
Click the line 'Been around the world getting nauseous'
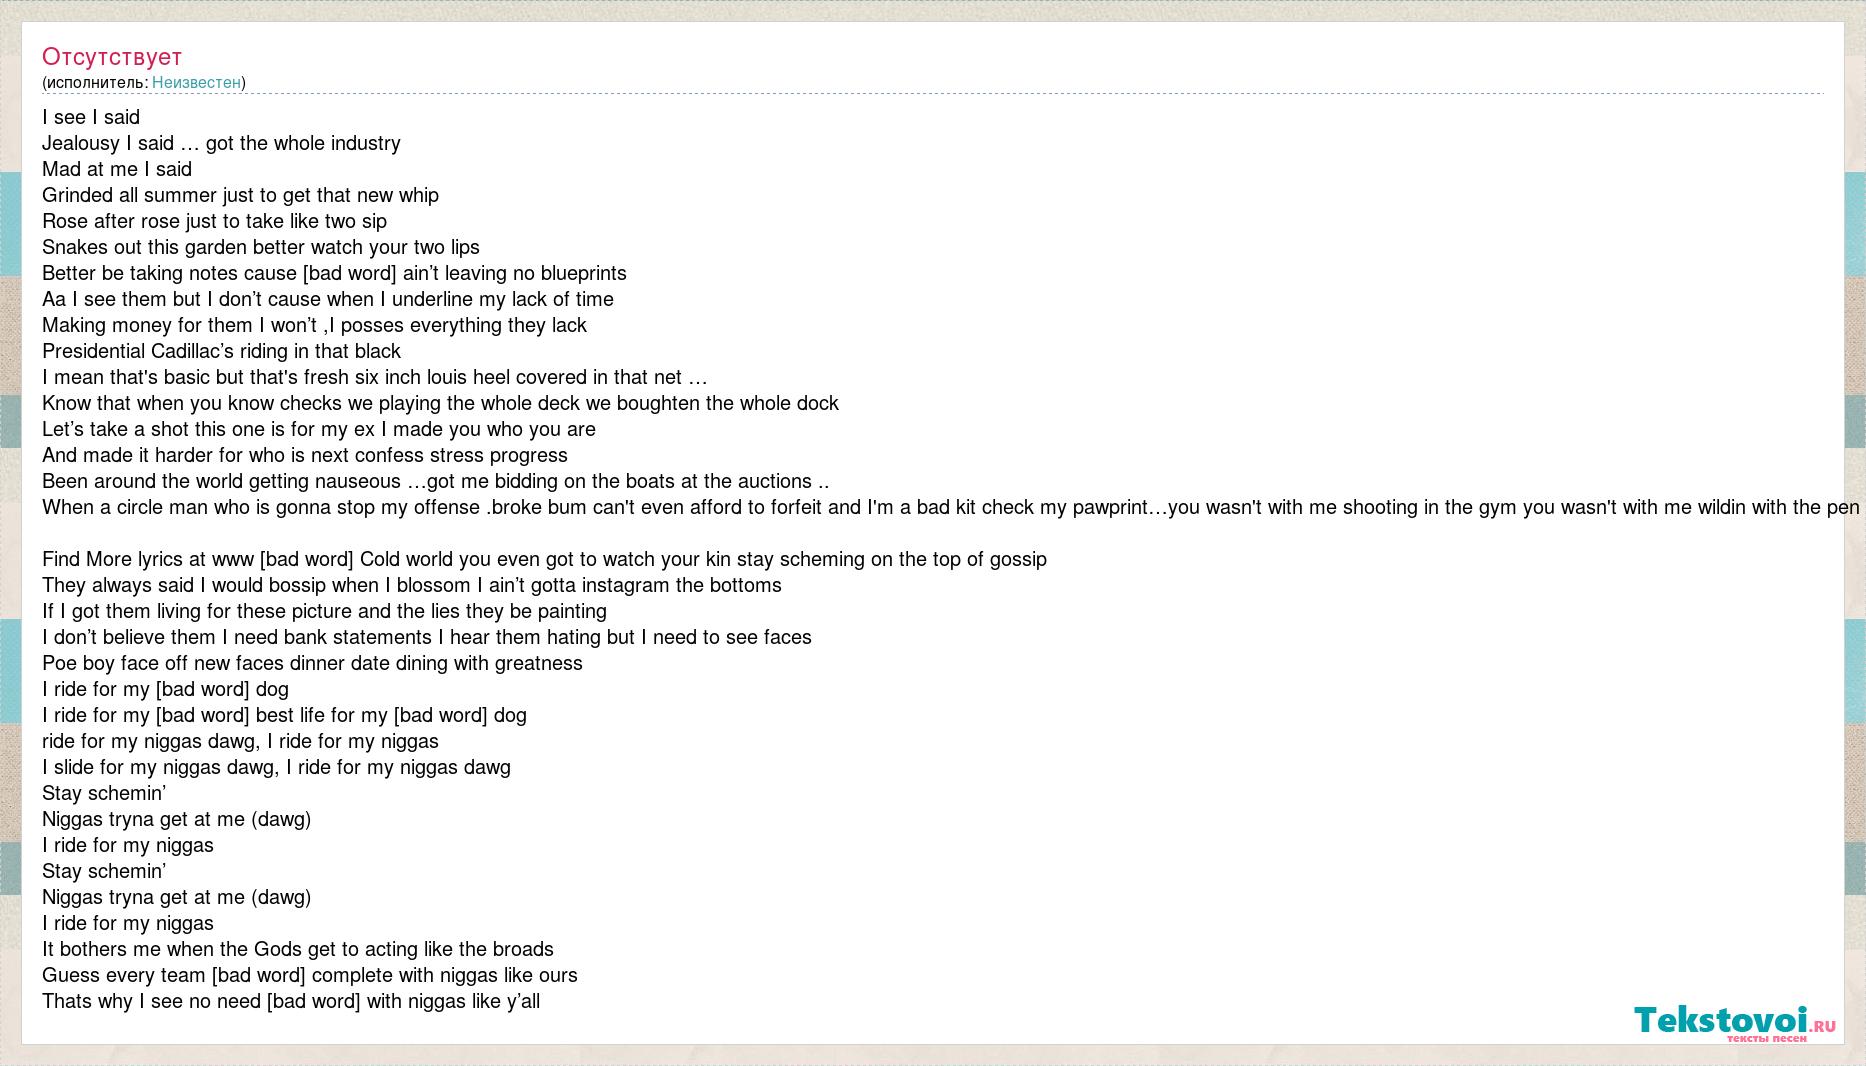[436, 481]
